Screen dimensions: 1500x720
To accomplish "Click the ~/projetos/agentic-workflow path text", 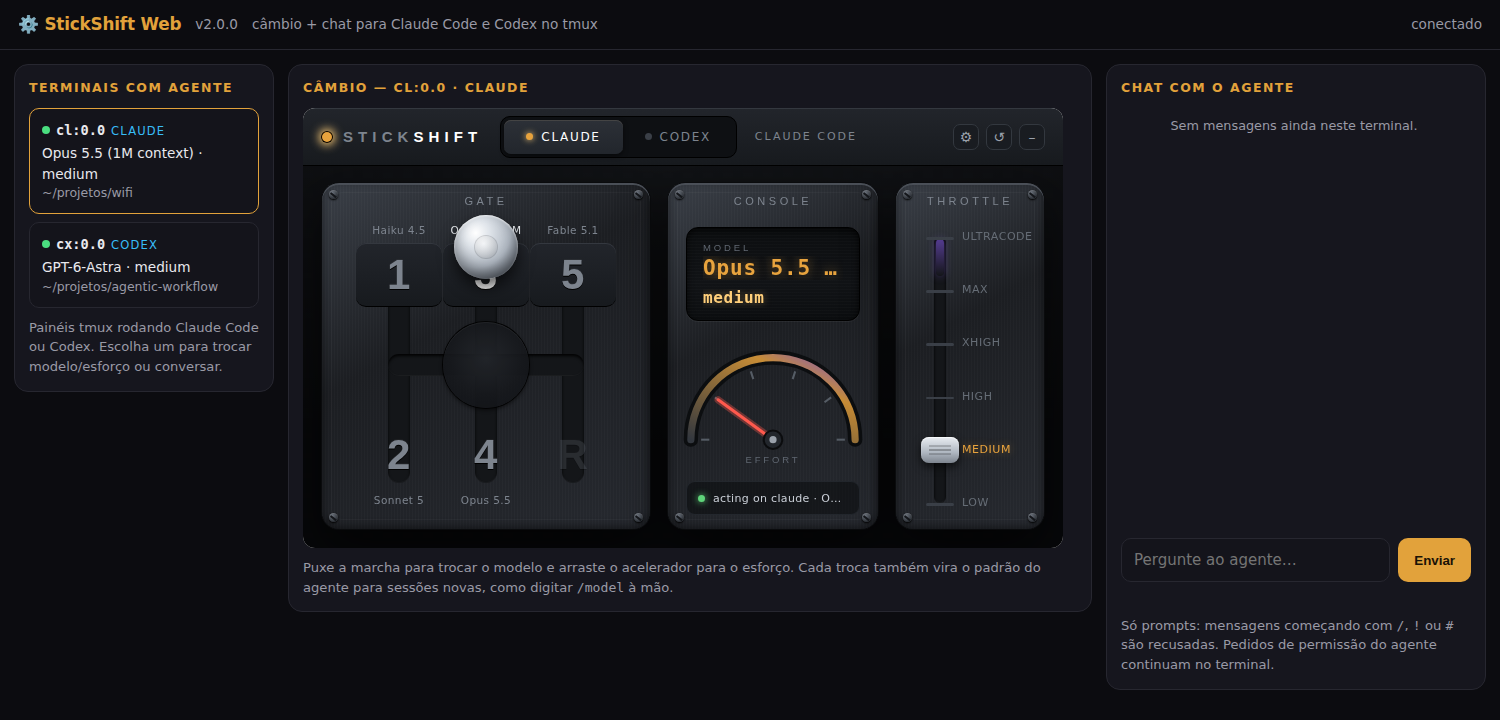I will [130, 287].
